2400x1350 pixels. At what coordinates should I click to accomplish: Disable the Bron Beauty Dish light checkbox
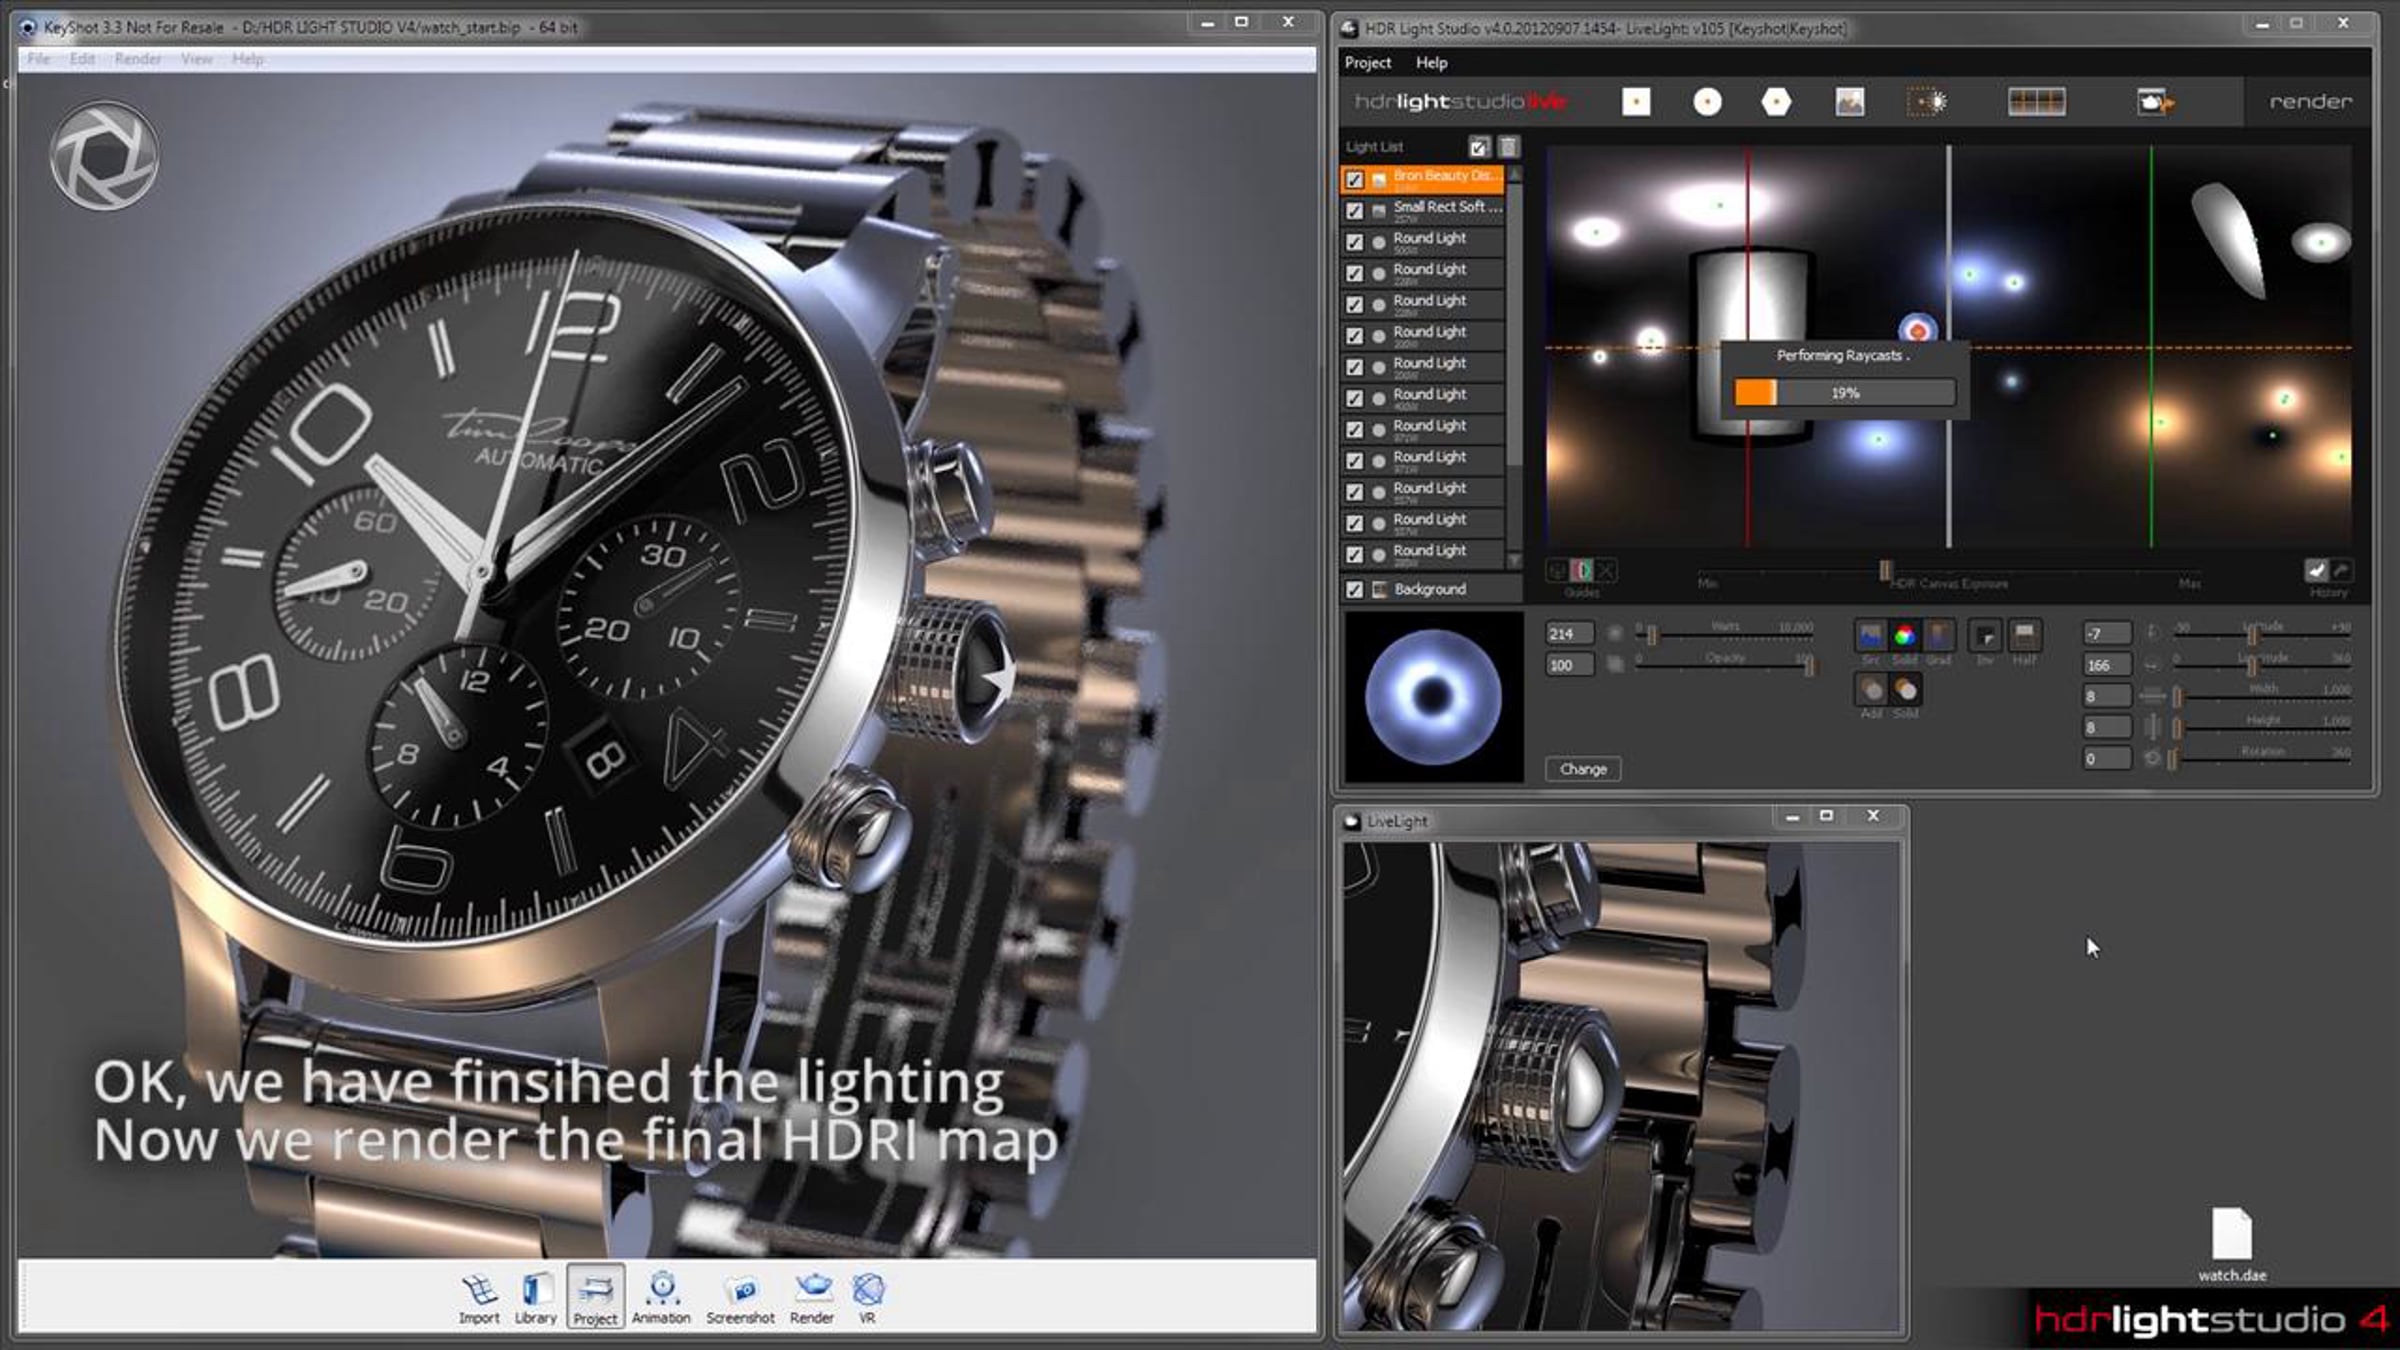[x=1354, y=180]
